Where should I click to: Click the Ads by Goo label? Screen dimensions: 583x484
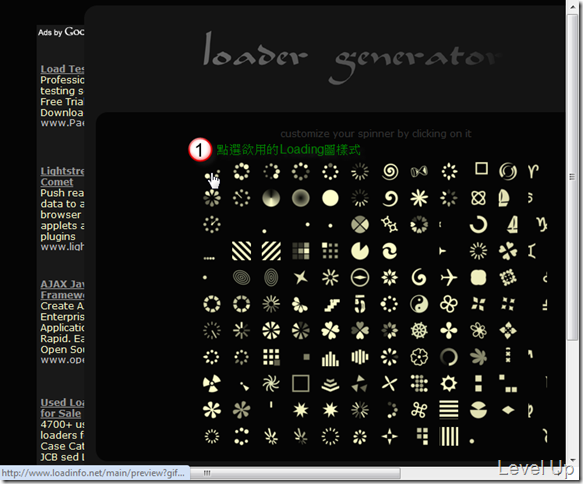pos(61,32)
